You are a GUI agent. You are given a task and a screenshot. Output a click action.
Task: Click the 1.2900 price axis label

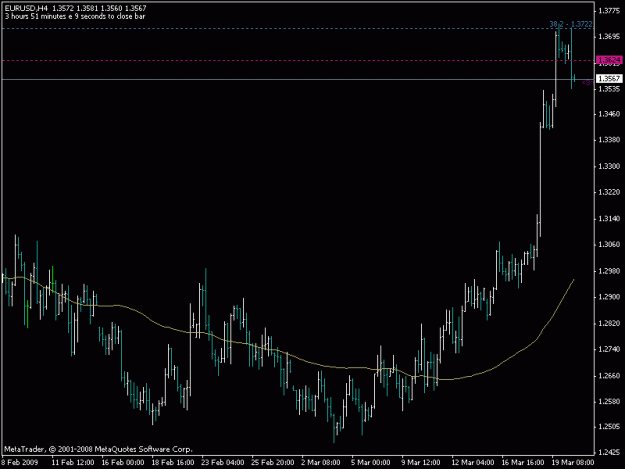[x=609, y=297]
